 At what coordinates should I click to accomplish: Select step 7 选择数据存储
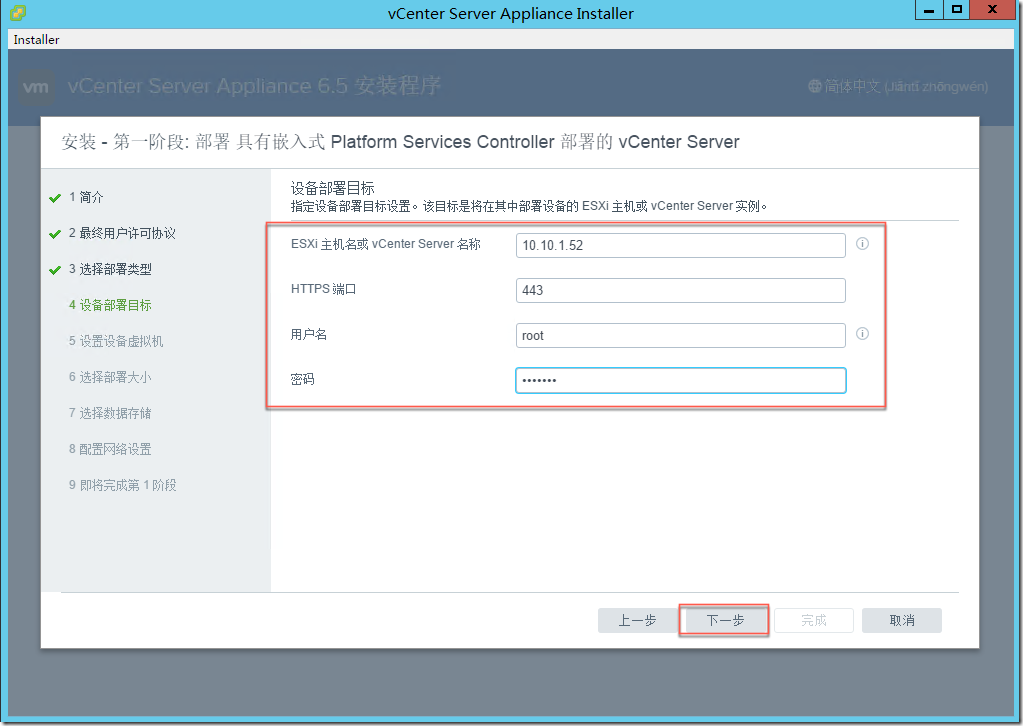coord(110,413)
